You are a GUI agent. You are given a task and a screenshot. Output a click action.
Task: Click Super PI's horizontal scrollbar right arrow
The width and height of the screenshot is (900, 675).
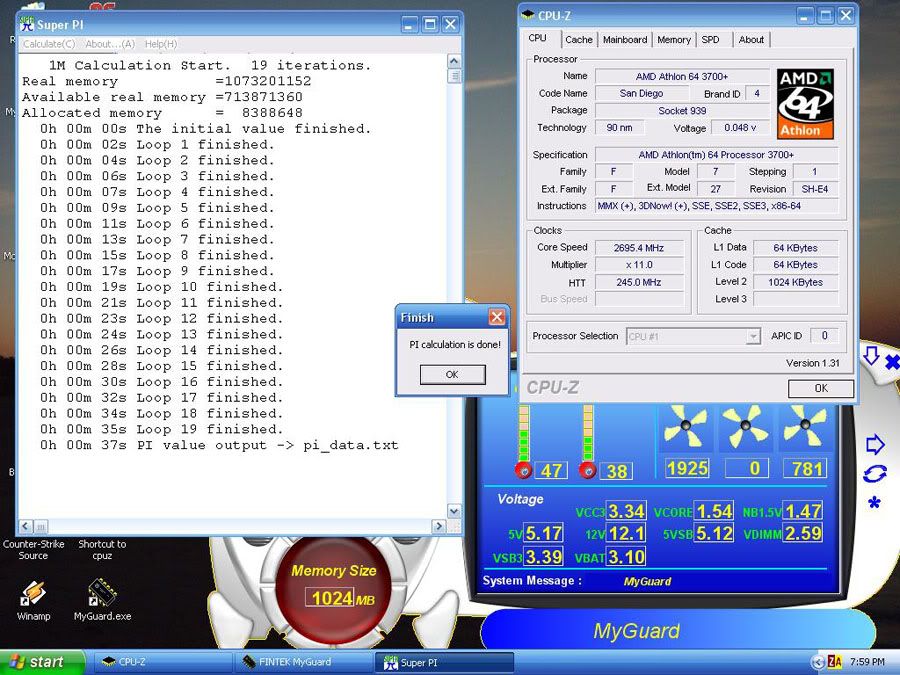(439, 526)
